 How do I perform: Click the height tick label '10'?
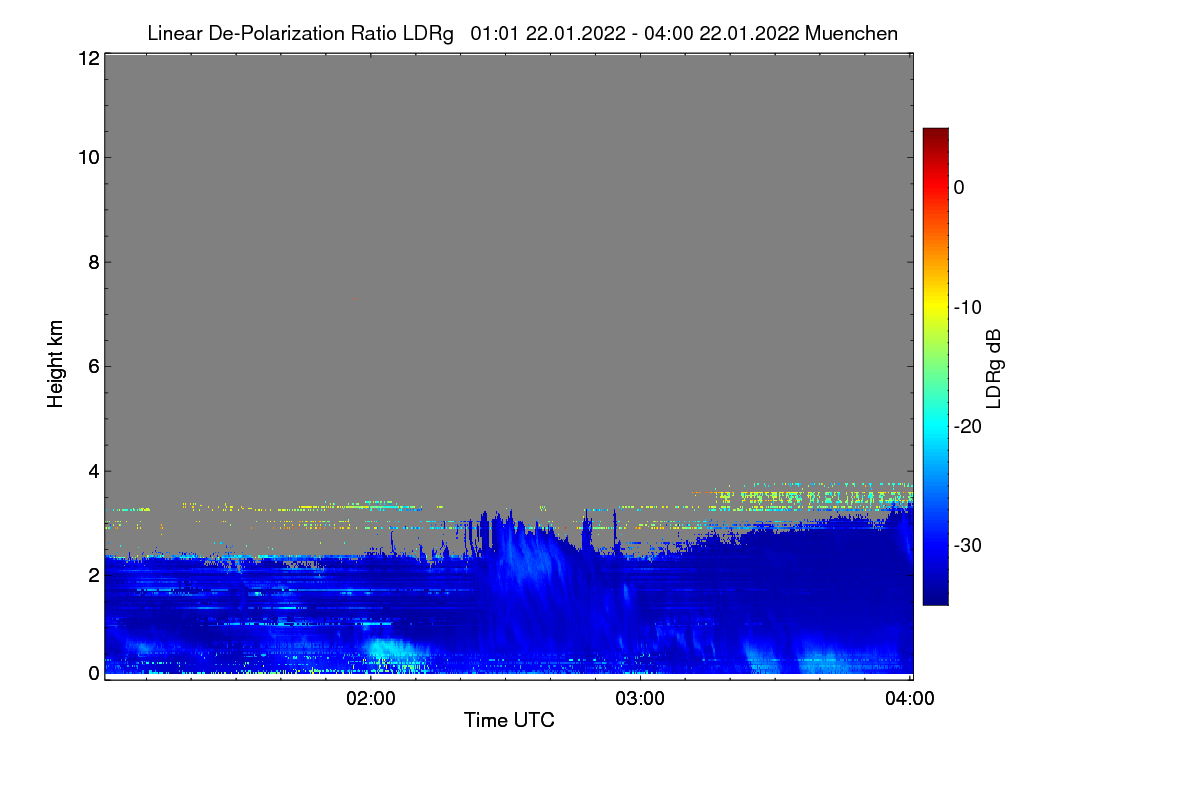87,157
